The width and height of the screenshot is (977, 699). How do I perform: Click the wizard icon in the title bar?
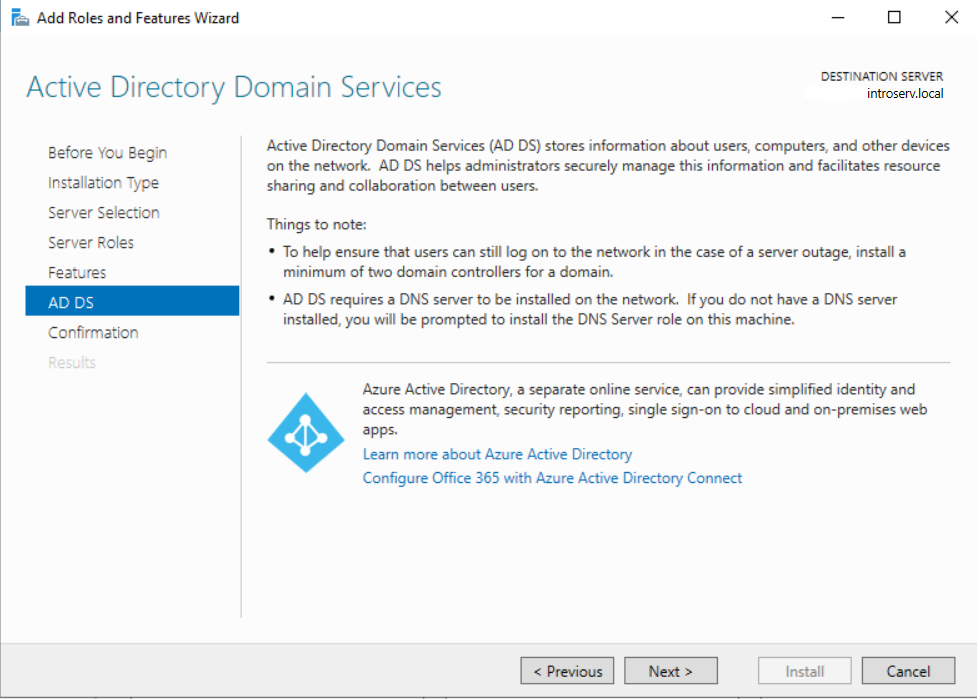coord(20,17)
